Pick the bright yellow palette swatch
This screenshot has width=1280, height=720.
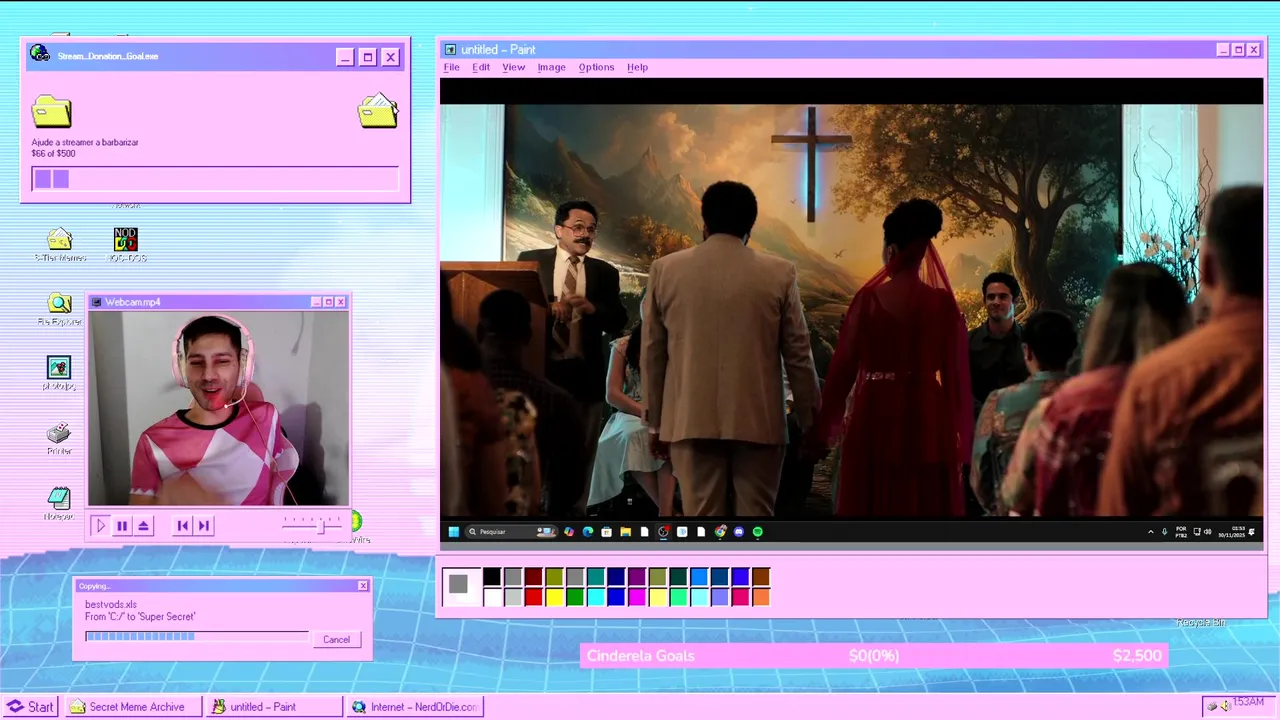coord(554,597)
